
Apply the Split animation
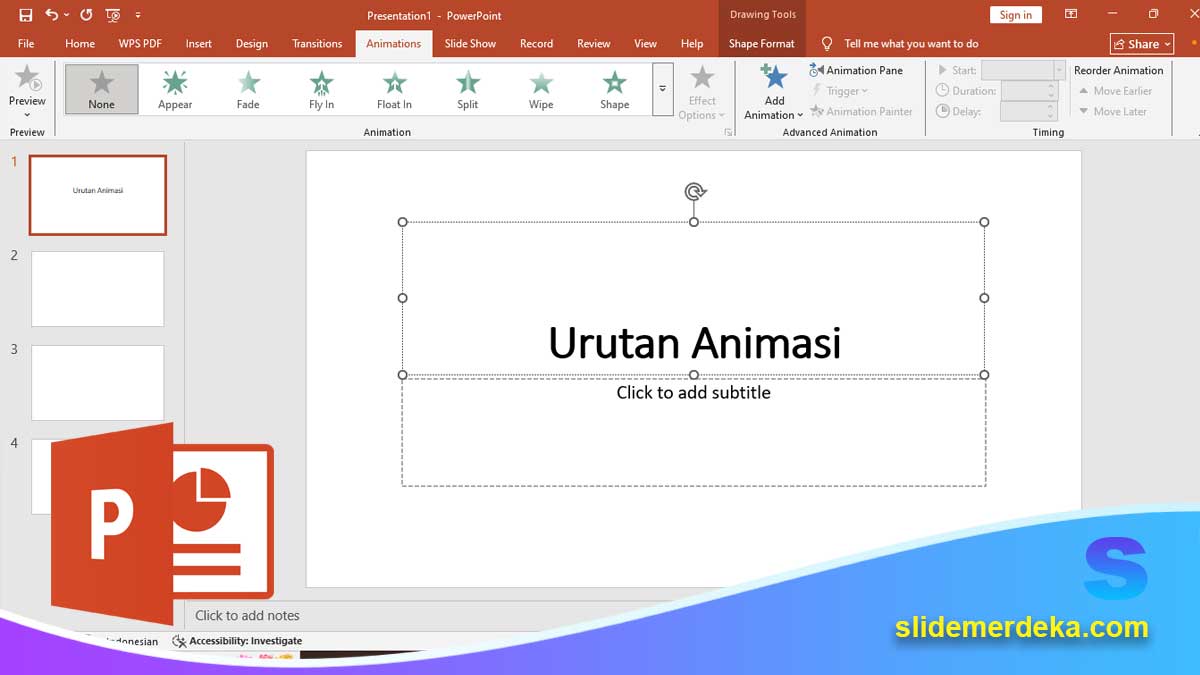click(x=468, y=89)
